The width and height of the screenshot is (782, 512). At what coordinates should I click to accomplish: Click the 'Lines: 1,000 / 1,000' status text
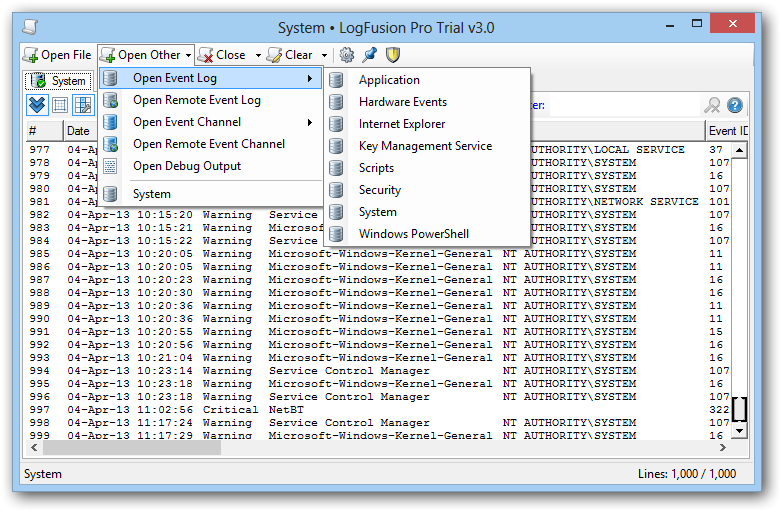click(687, 474)
